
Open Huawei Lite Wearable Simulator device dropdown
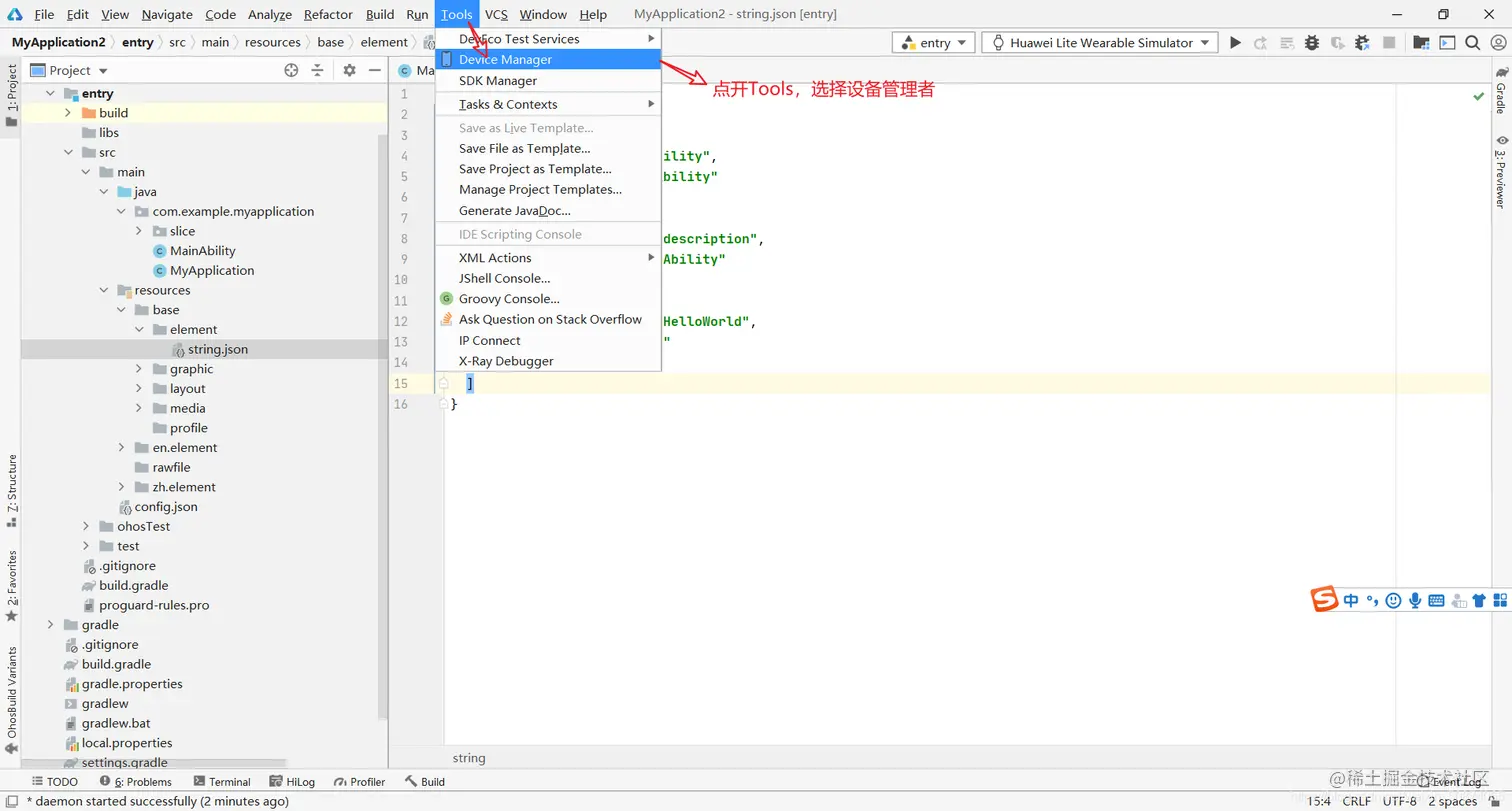[x=1100, y=43]
